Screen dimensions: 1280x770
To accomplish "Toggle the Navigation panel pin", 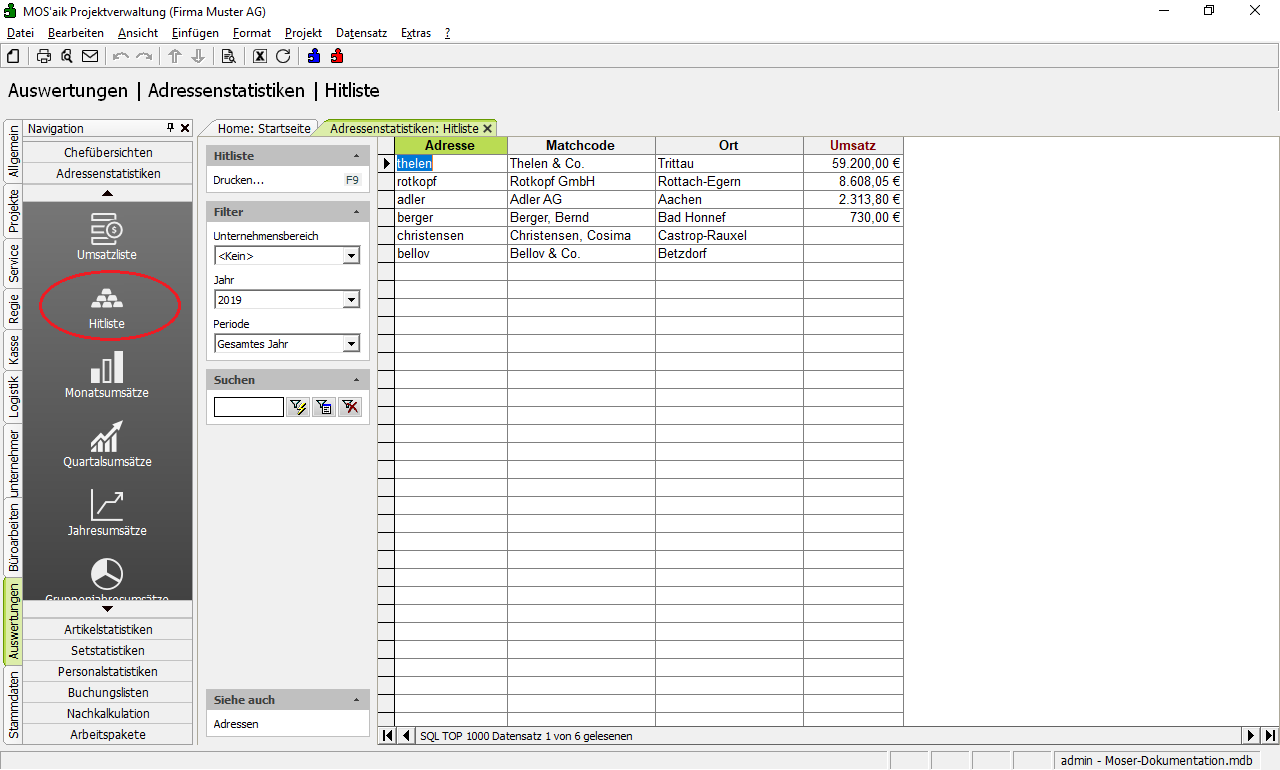I will 170,128.
